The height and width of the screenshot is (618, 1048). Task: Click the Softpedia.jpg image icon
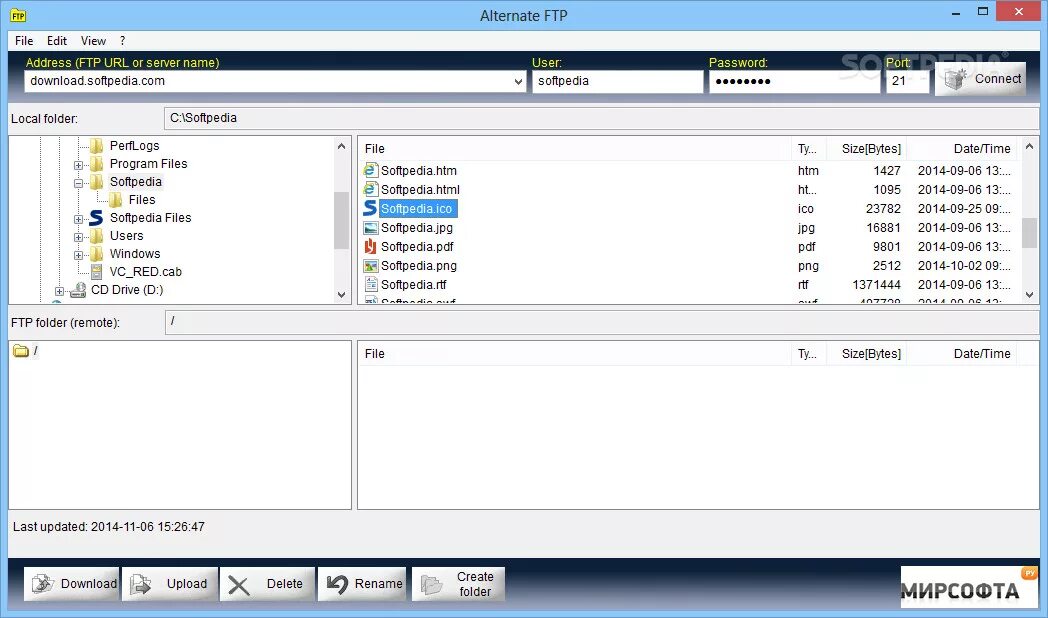(370, 228)
